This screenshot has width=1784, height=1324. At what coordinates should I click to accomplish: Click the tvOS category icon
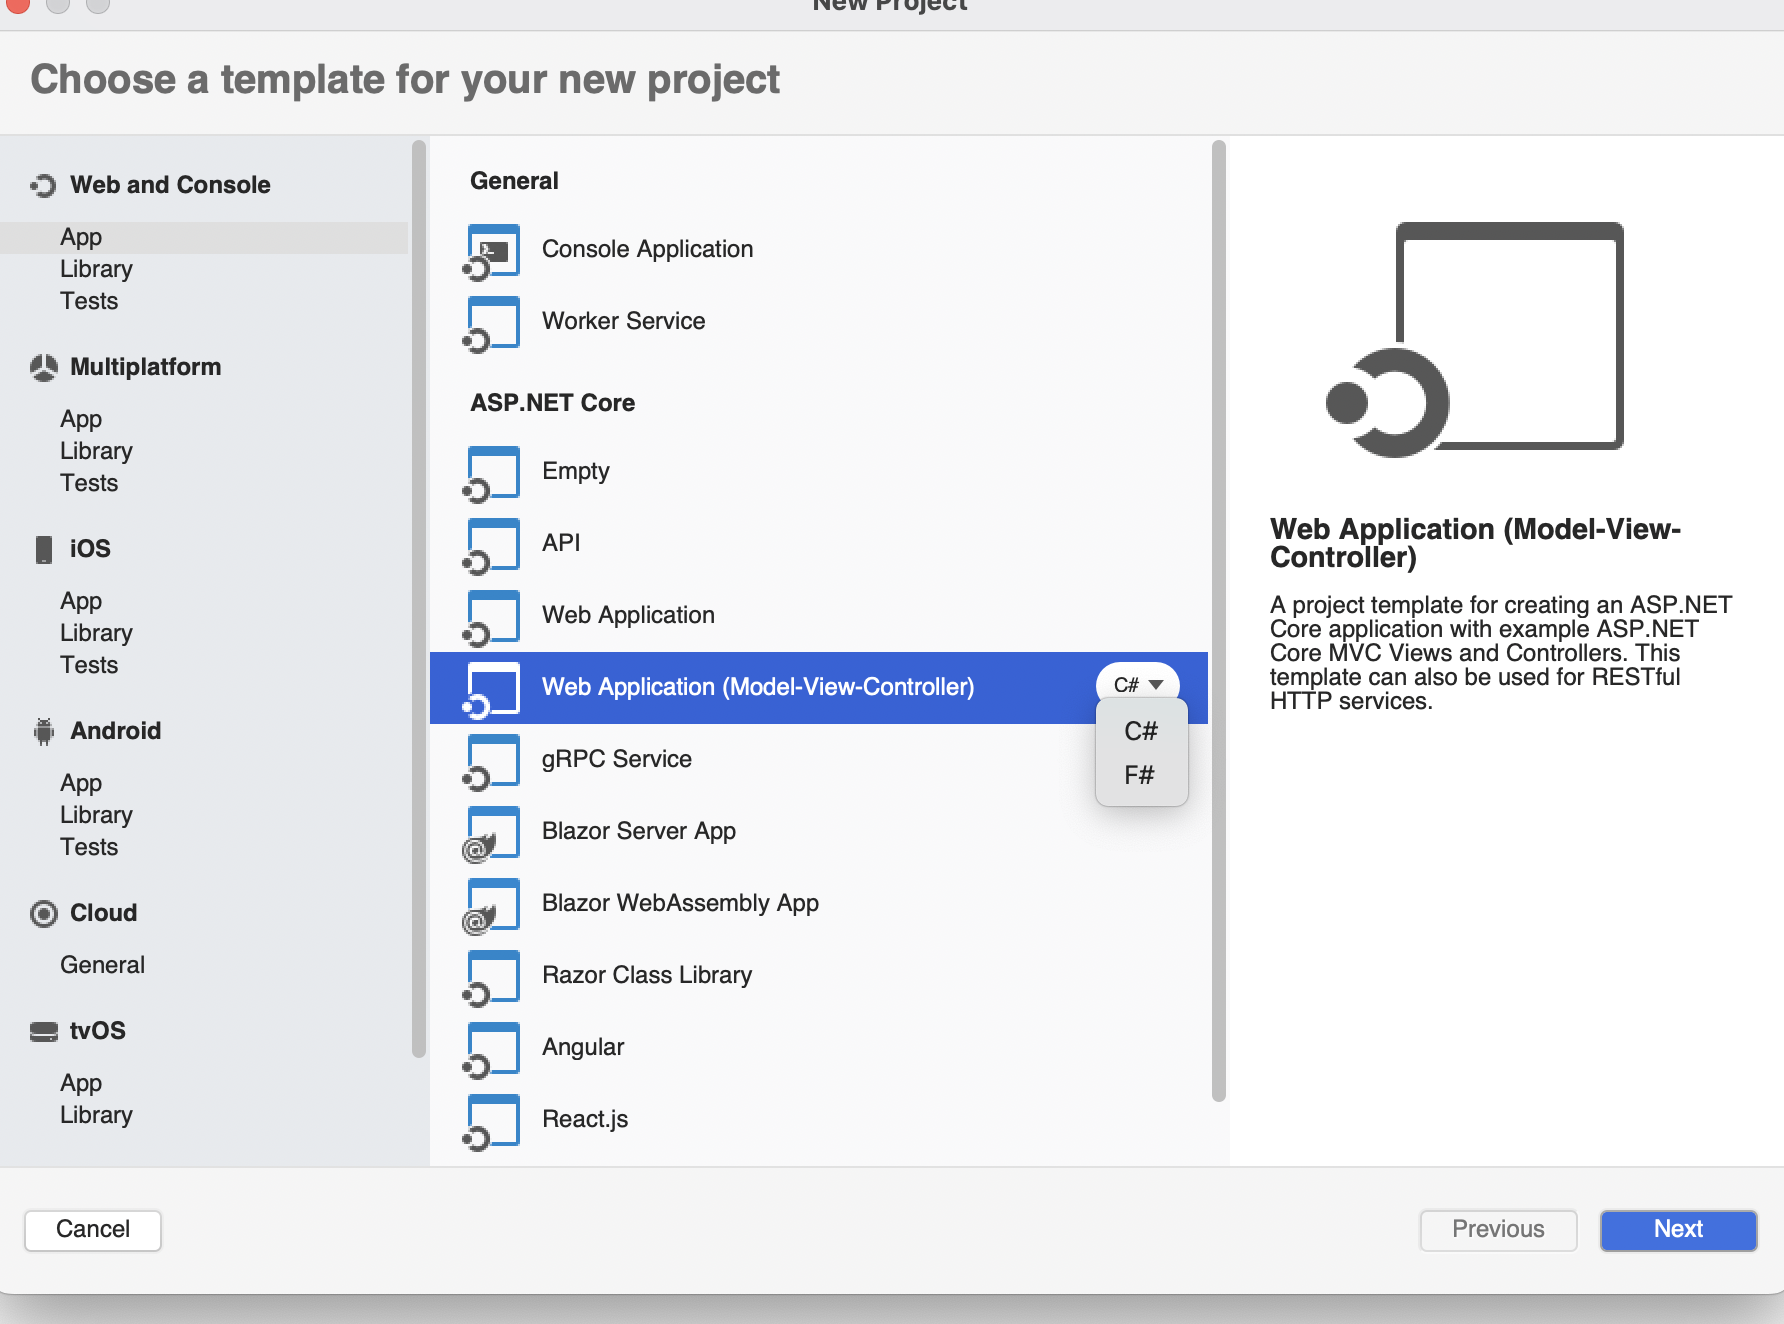pyautogui.click(x=43, y=1032)
